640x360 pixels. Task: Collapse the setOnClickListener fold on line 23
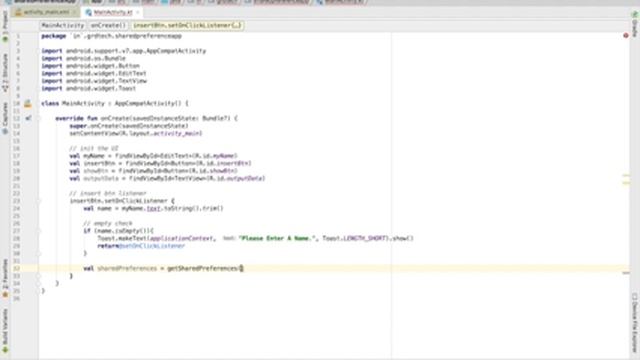coord(38,201)
